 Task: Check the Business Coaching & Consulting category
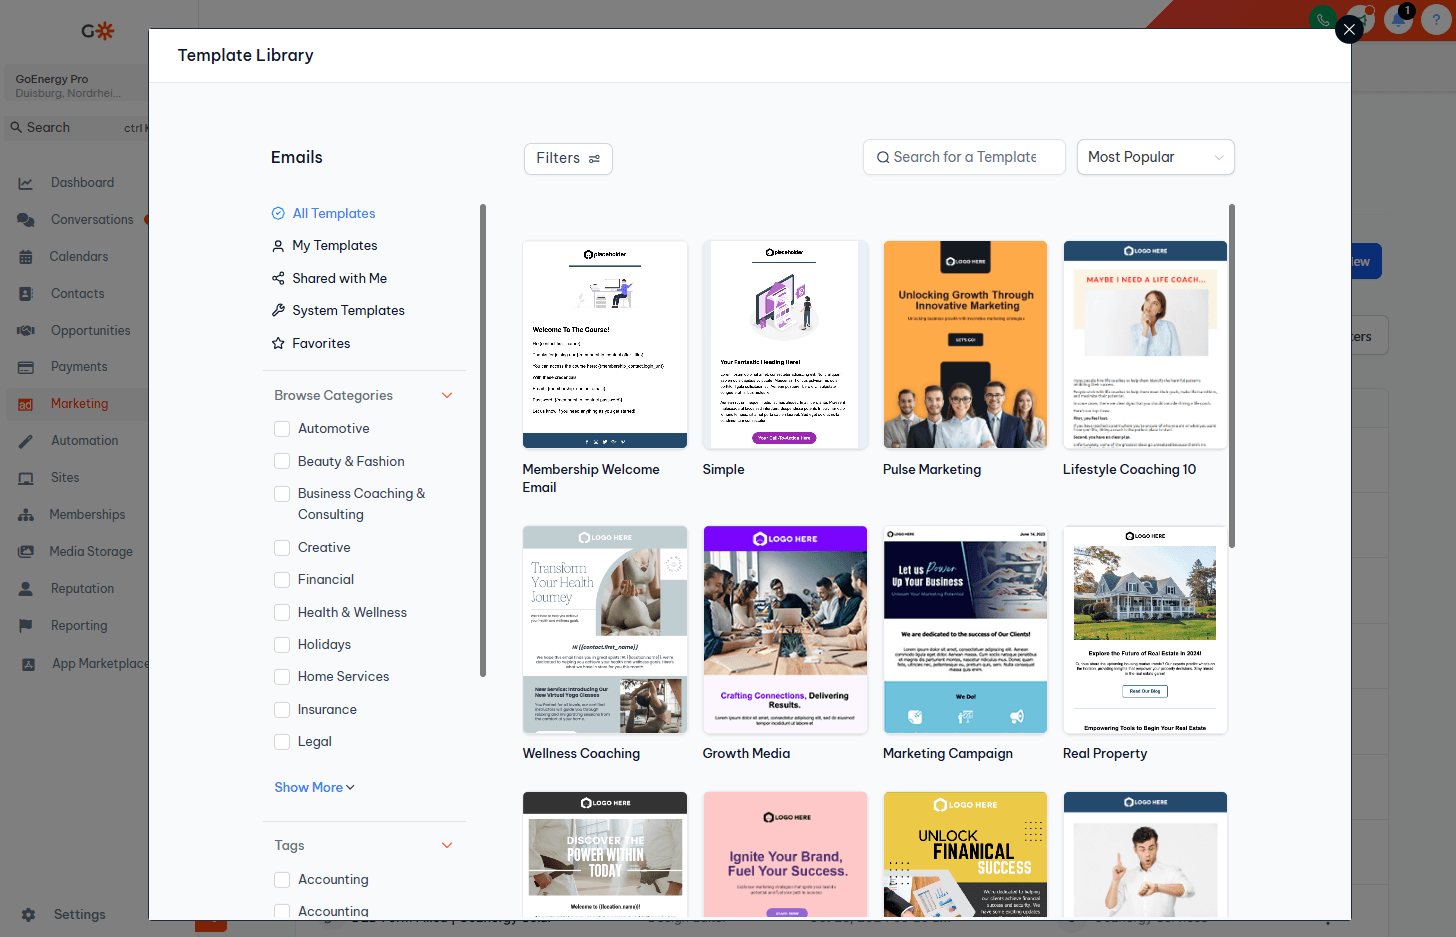coord(282,494)
